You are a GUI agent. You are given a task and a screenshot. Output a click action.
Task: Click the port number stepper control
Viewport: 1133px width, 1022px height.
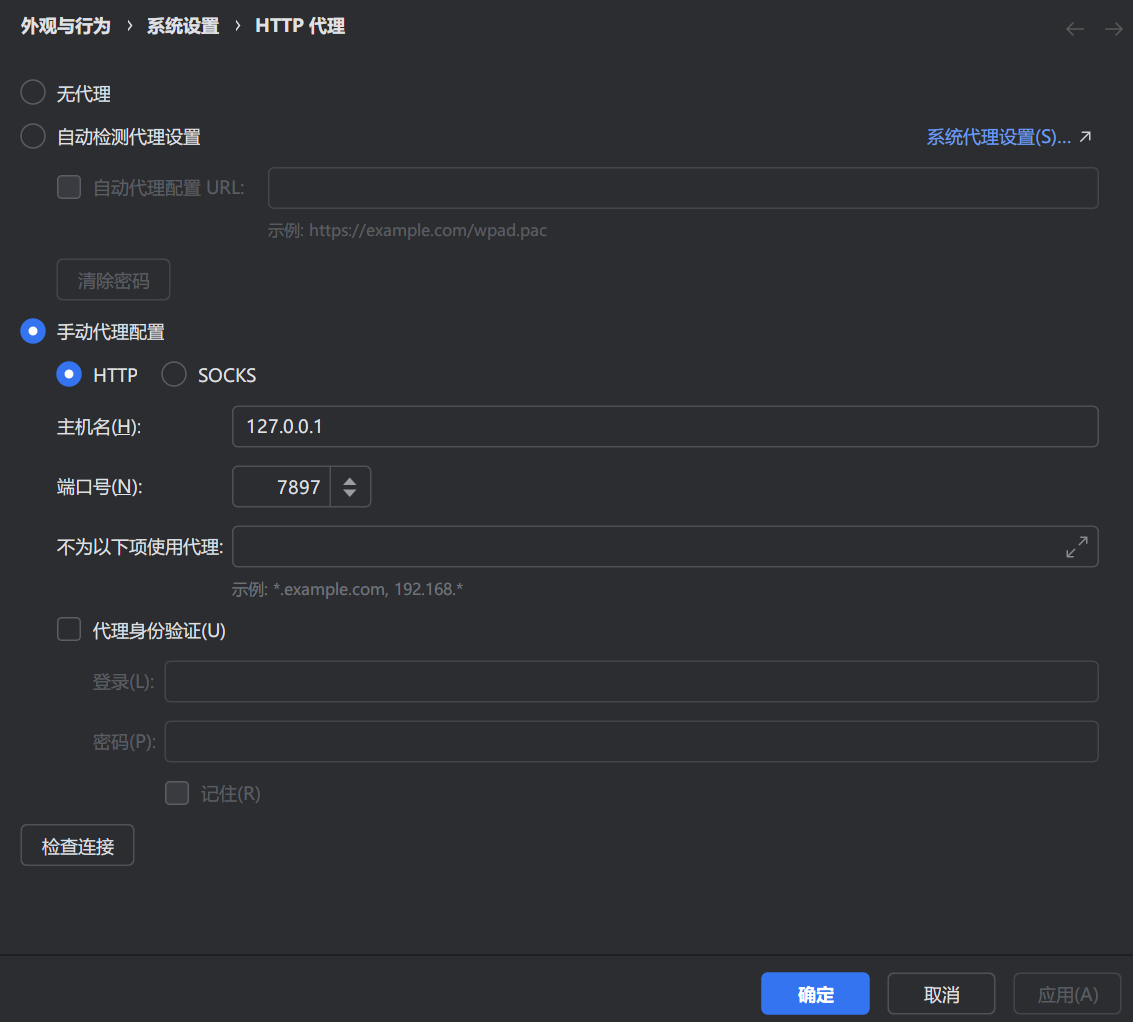(349, 486)
